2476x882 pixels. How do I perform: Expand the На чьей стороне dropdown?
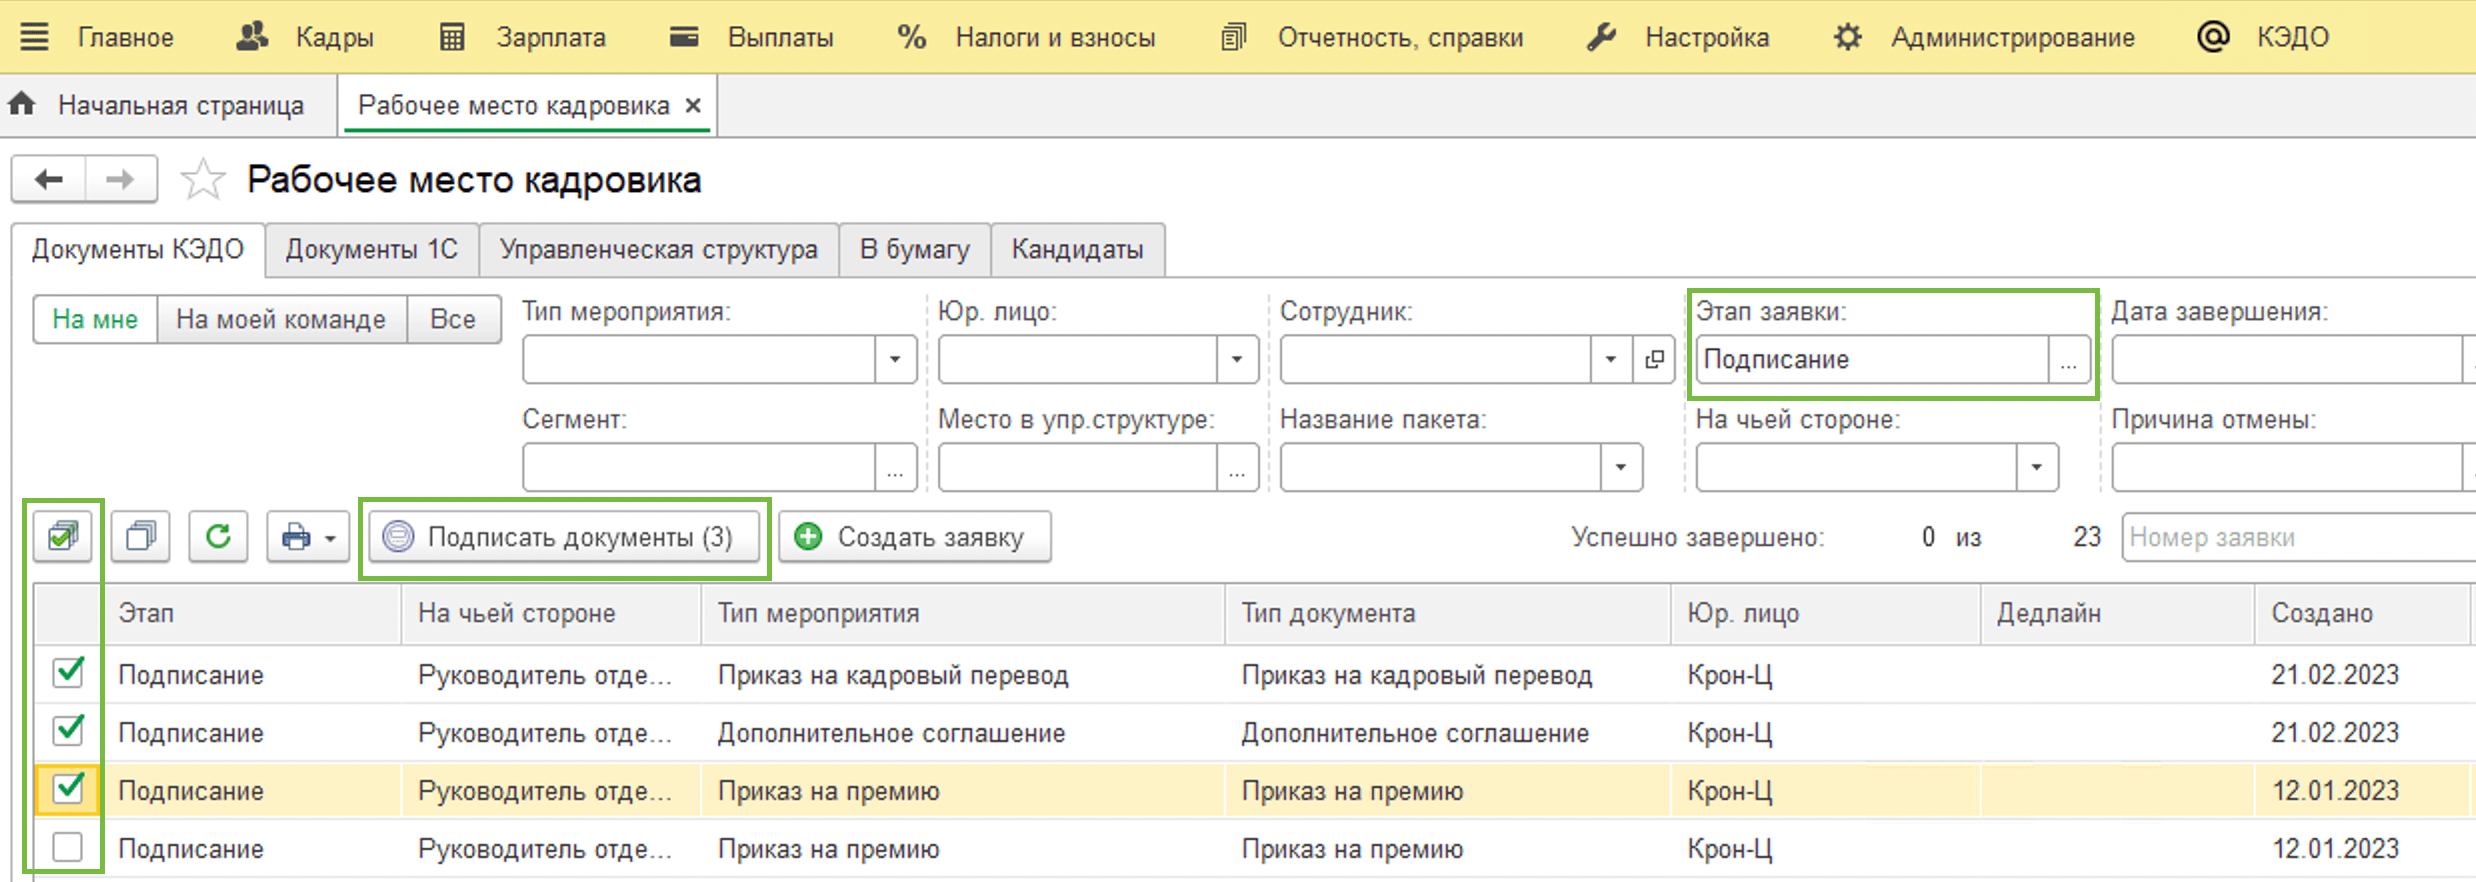click(x=2036, y=467)
